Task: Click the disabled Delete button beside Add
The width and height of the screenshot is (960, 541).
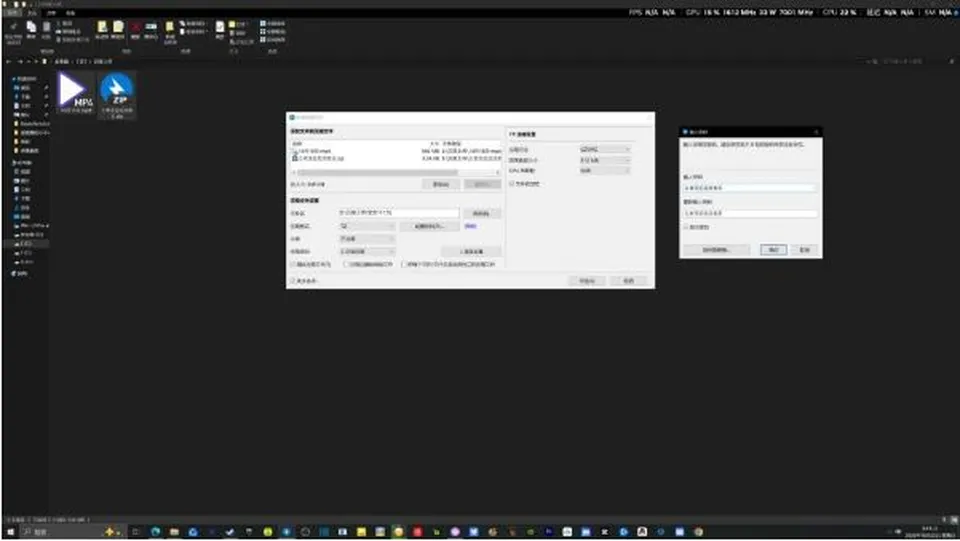Action: click(x=482, y=184)
